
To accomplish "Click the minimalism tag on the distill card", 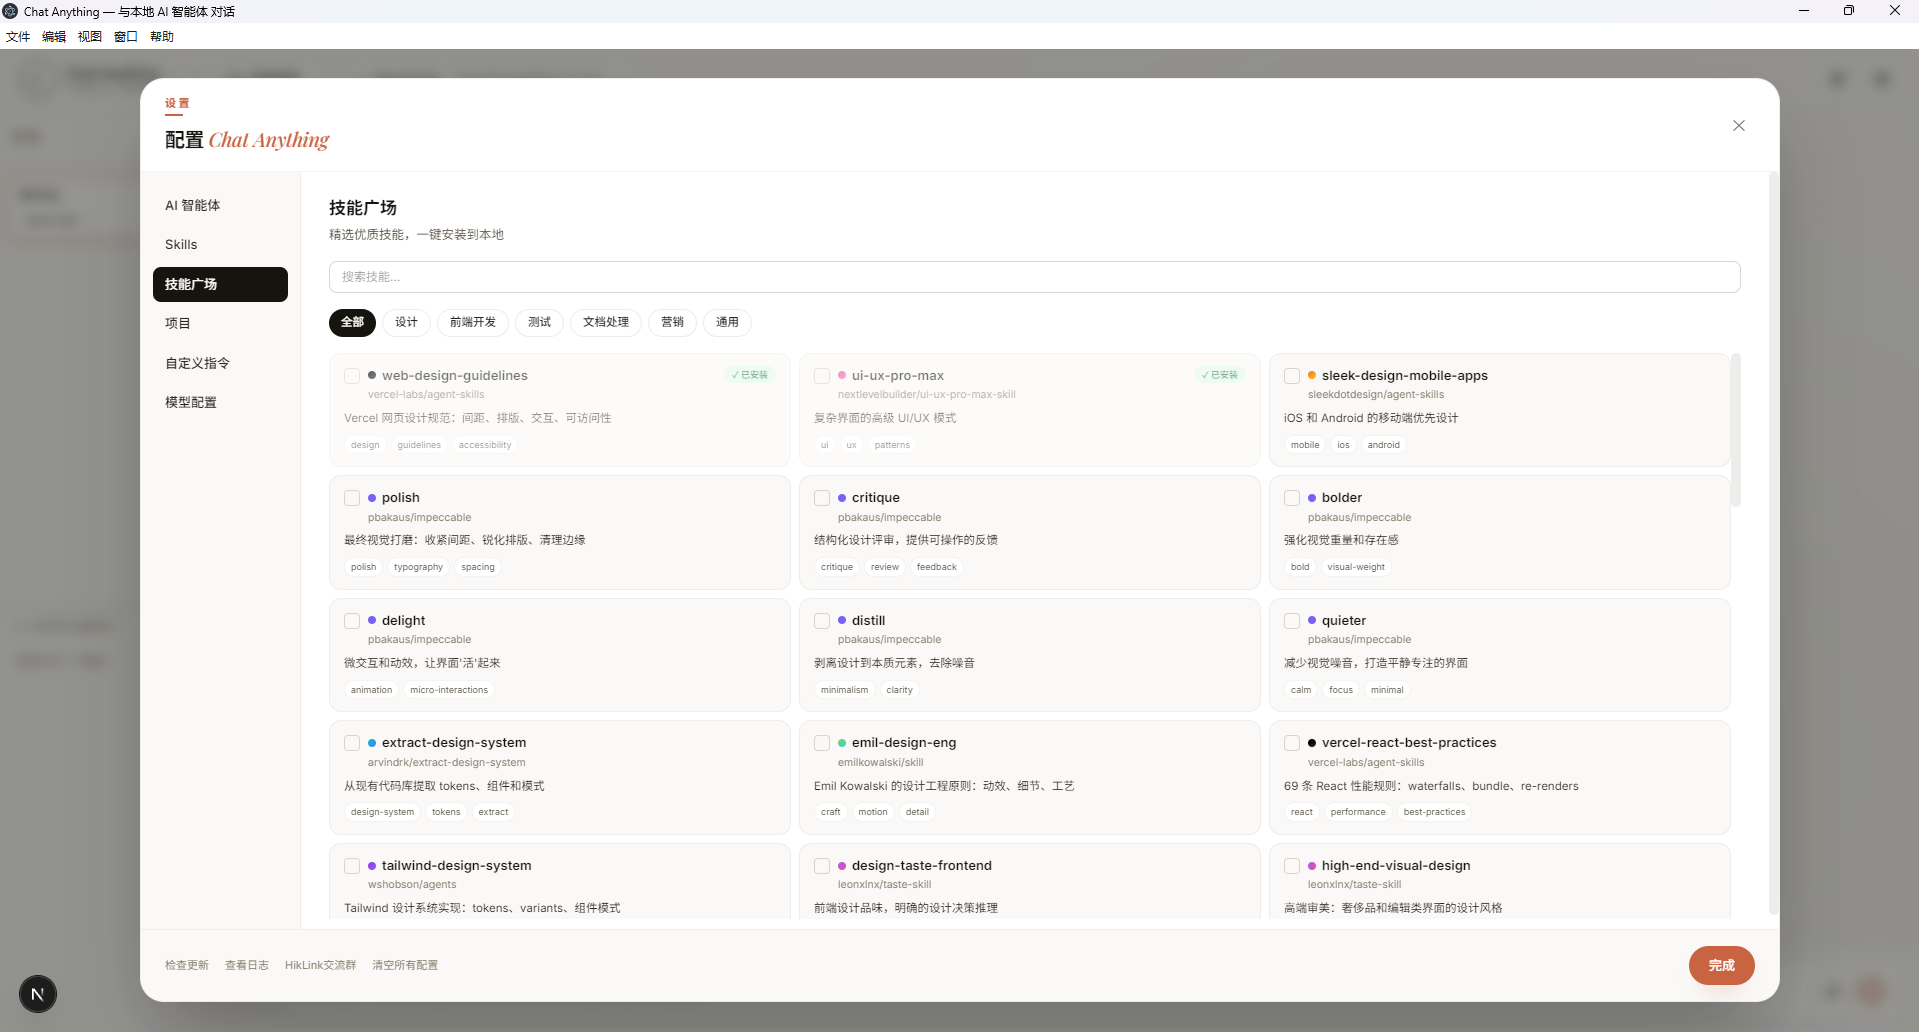I will 845,690.
